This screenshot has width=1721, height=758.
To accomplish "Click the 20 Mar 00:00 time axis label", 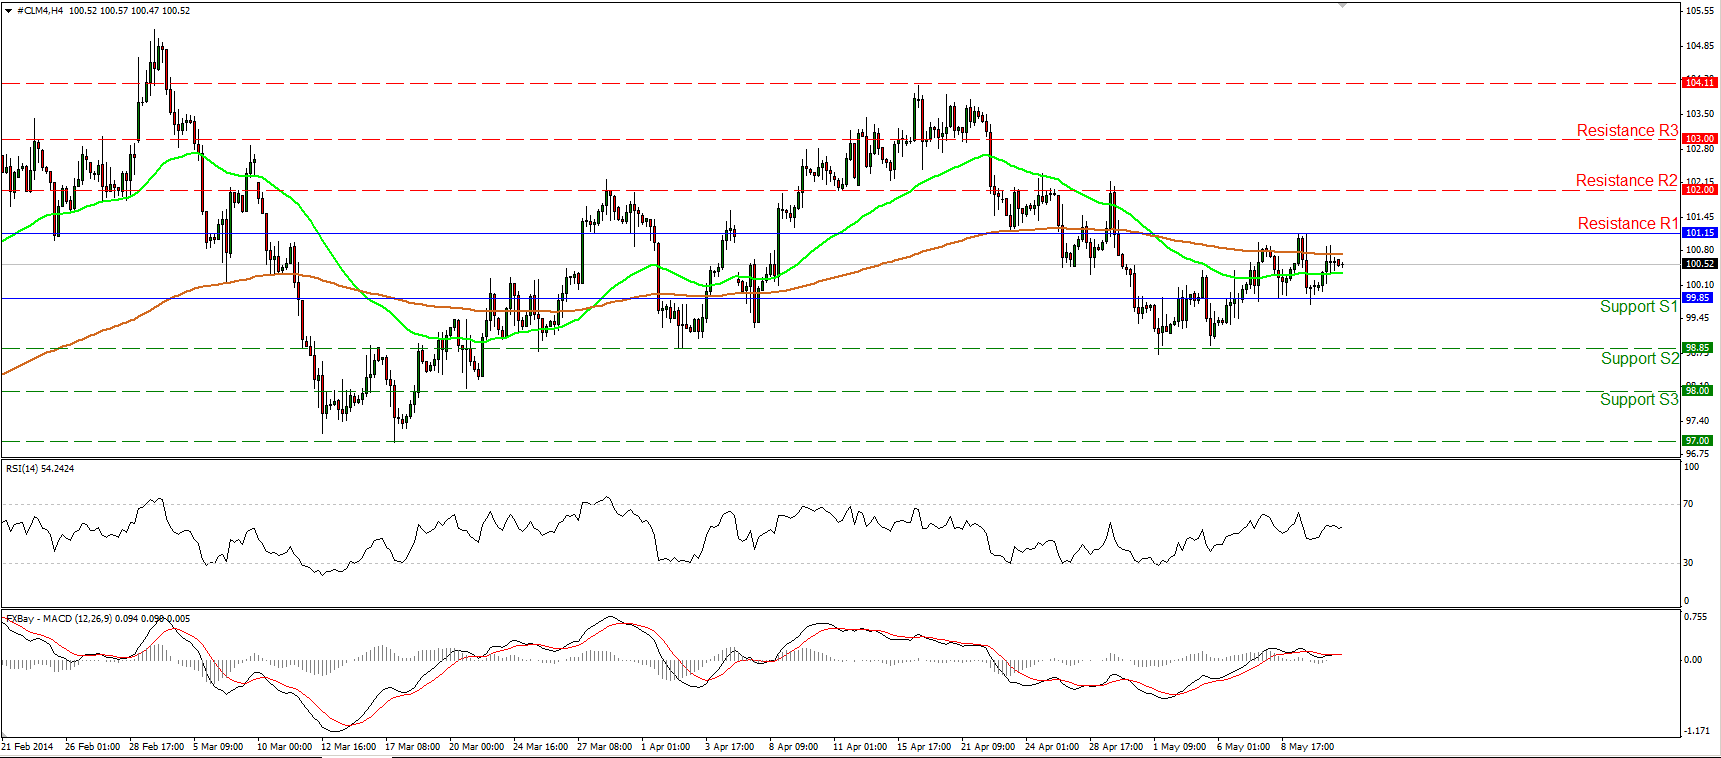I will pyautogui.click(x=476, y=747).
